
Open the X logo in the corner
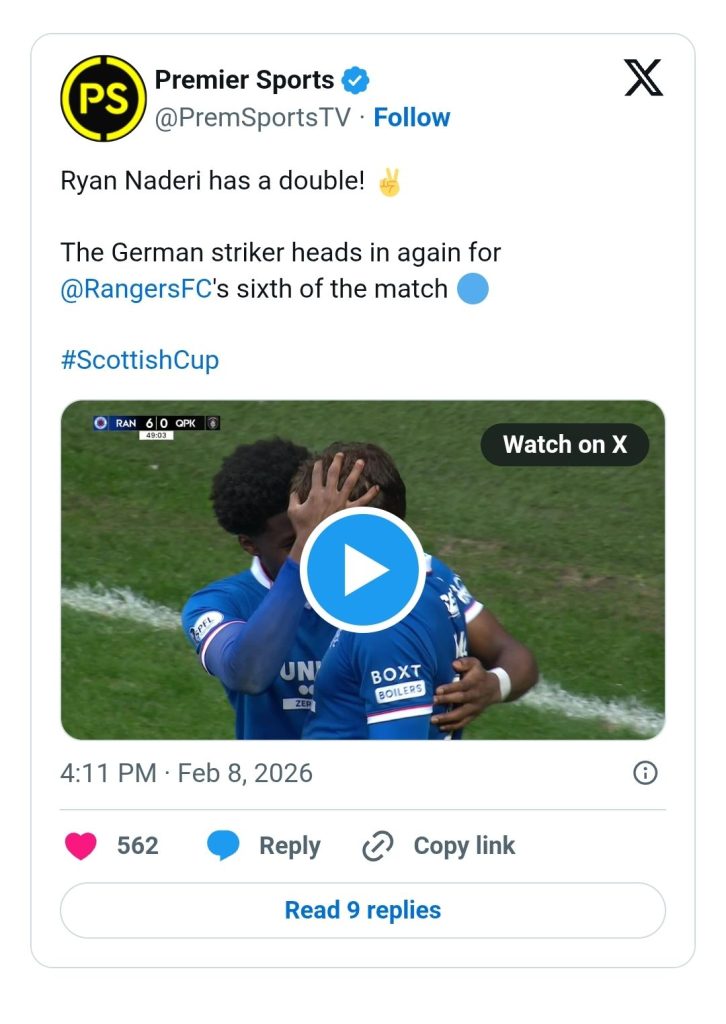[x=644, y=79]
